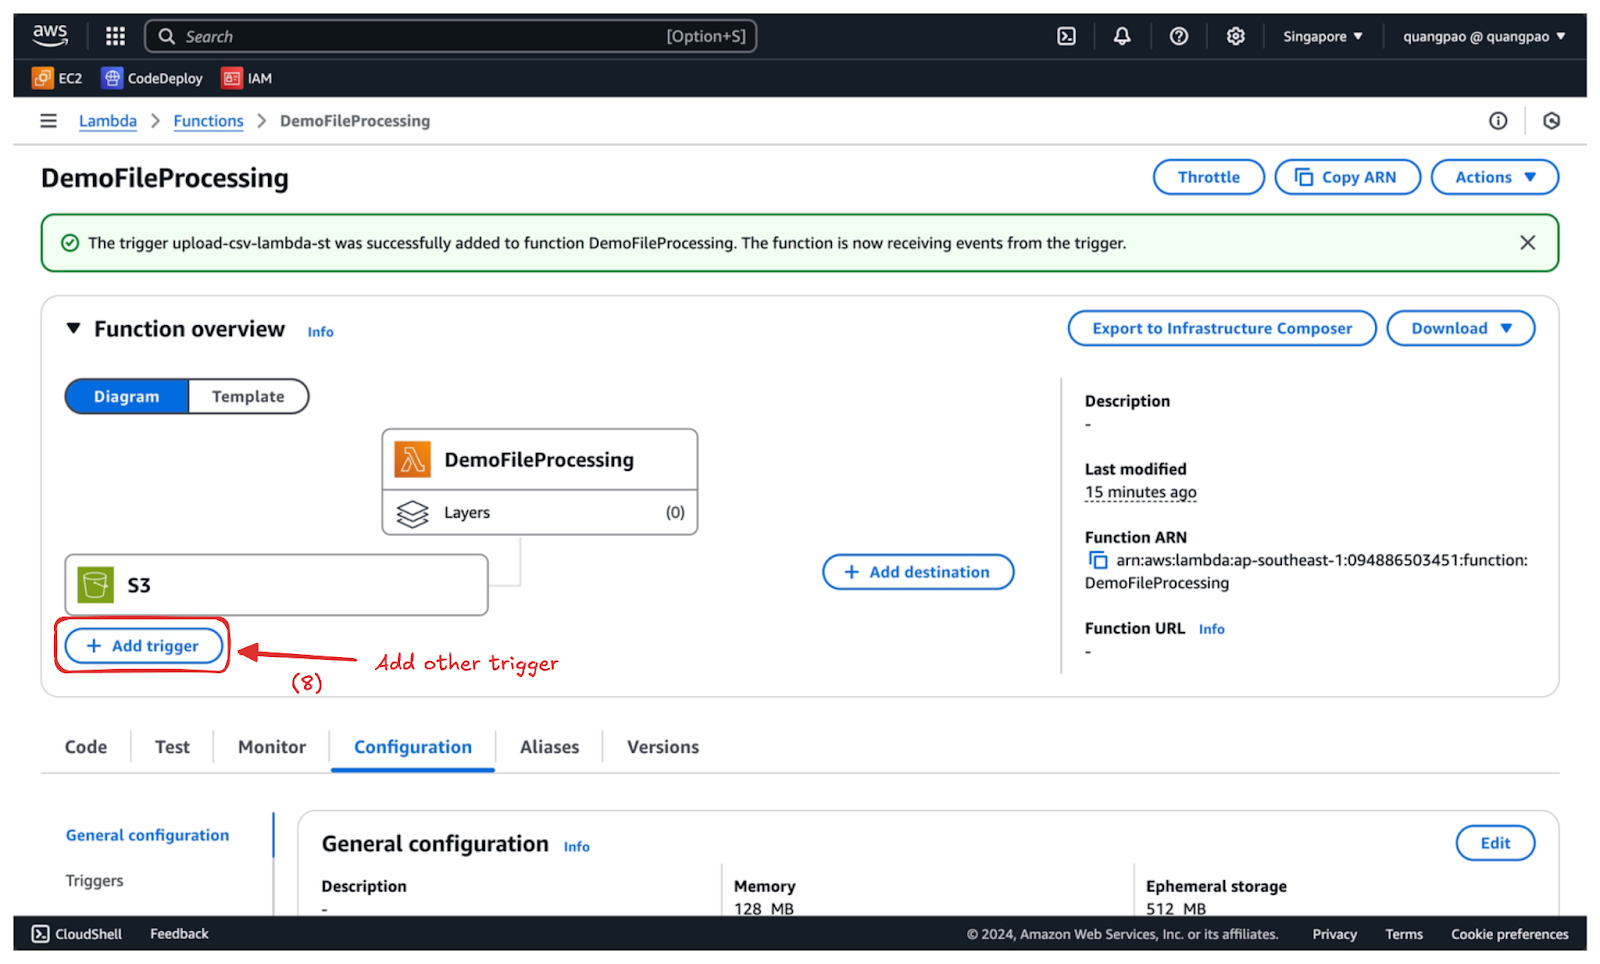Launch CloudShell from top bar icon
Screen dimensions: 1600x964
click(x=1066, y=36)
